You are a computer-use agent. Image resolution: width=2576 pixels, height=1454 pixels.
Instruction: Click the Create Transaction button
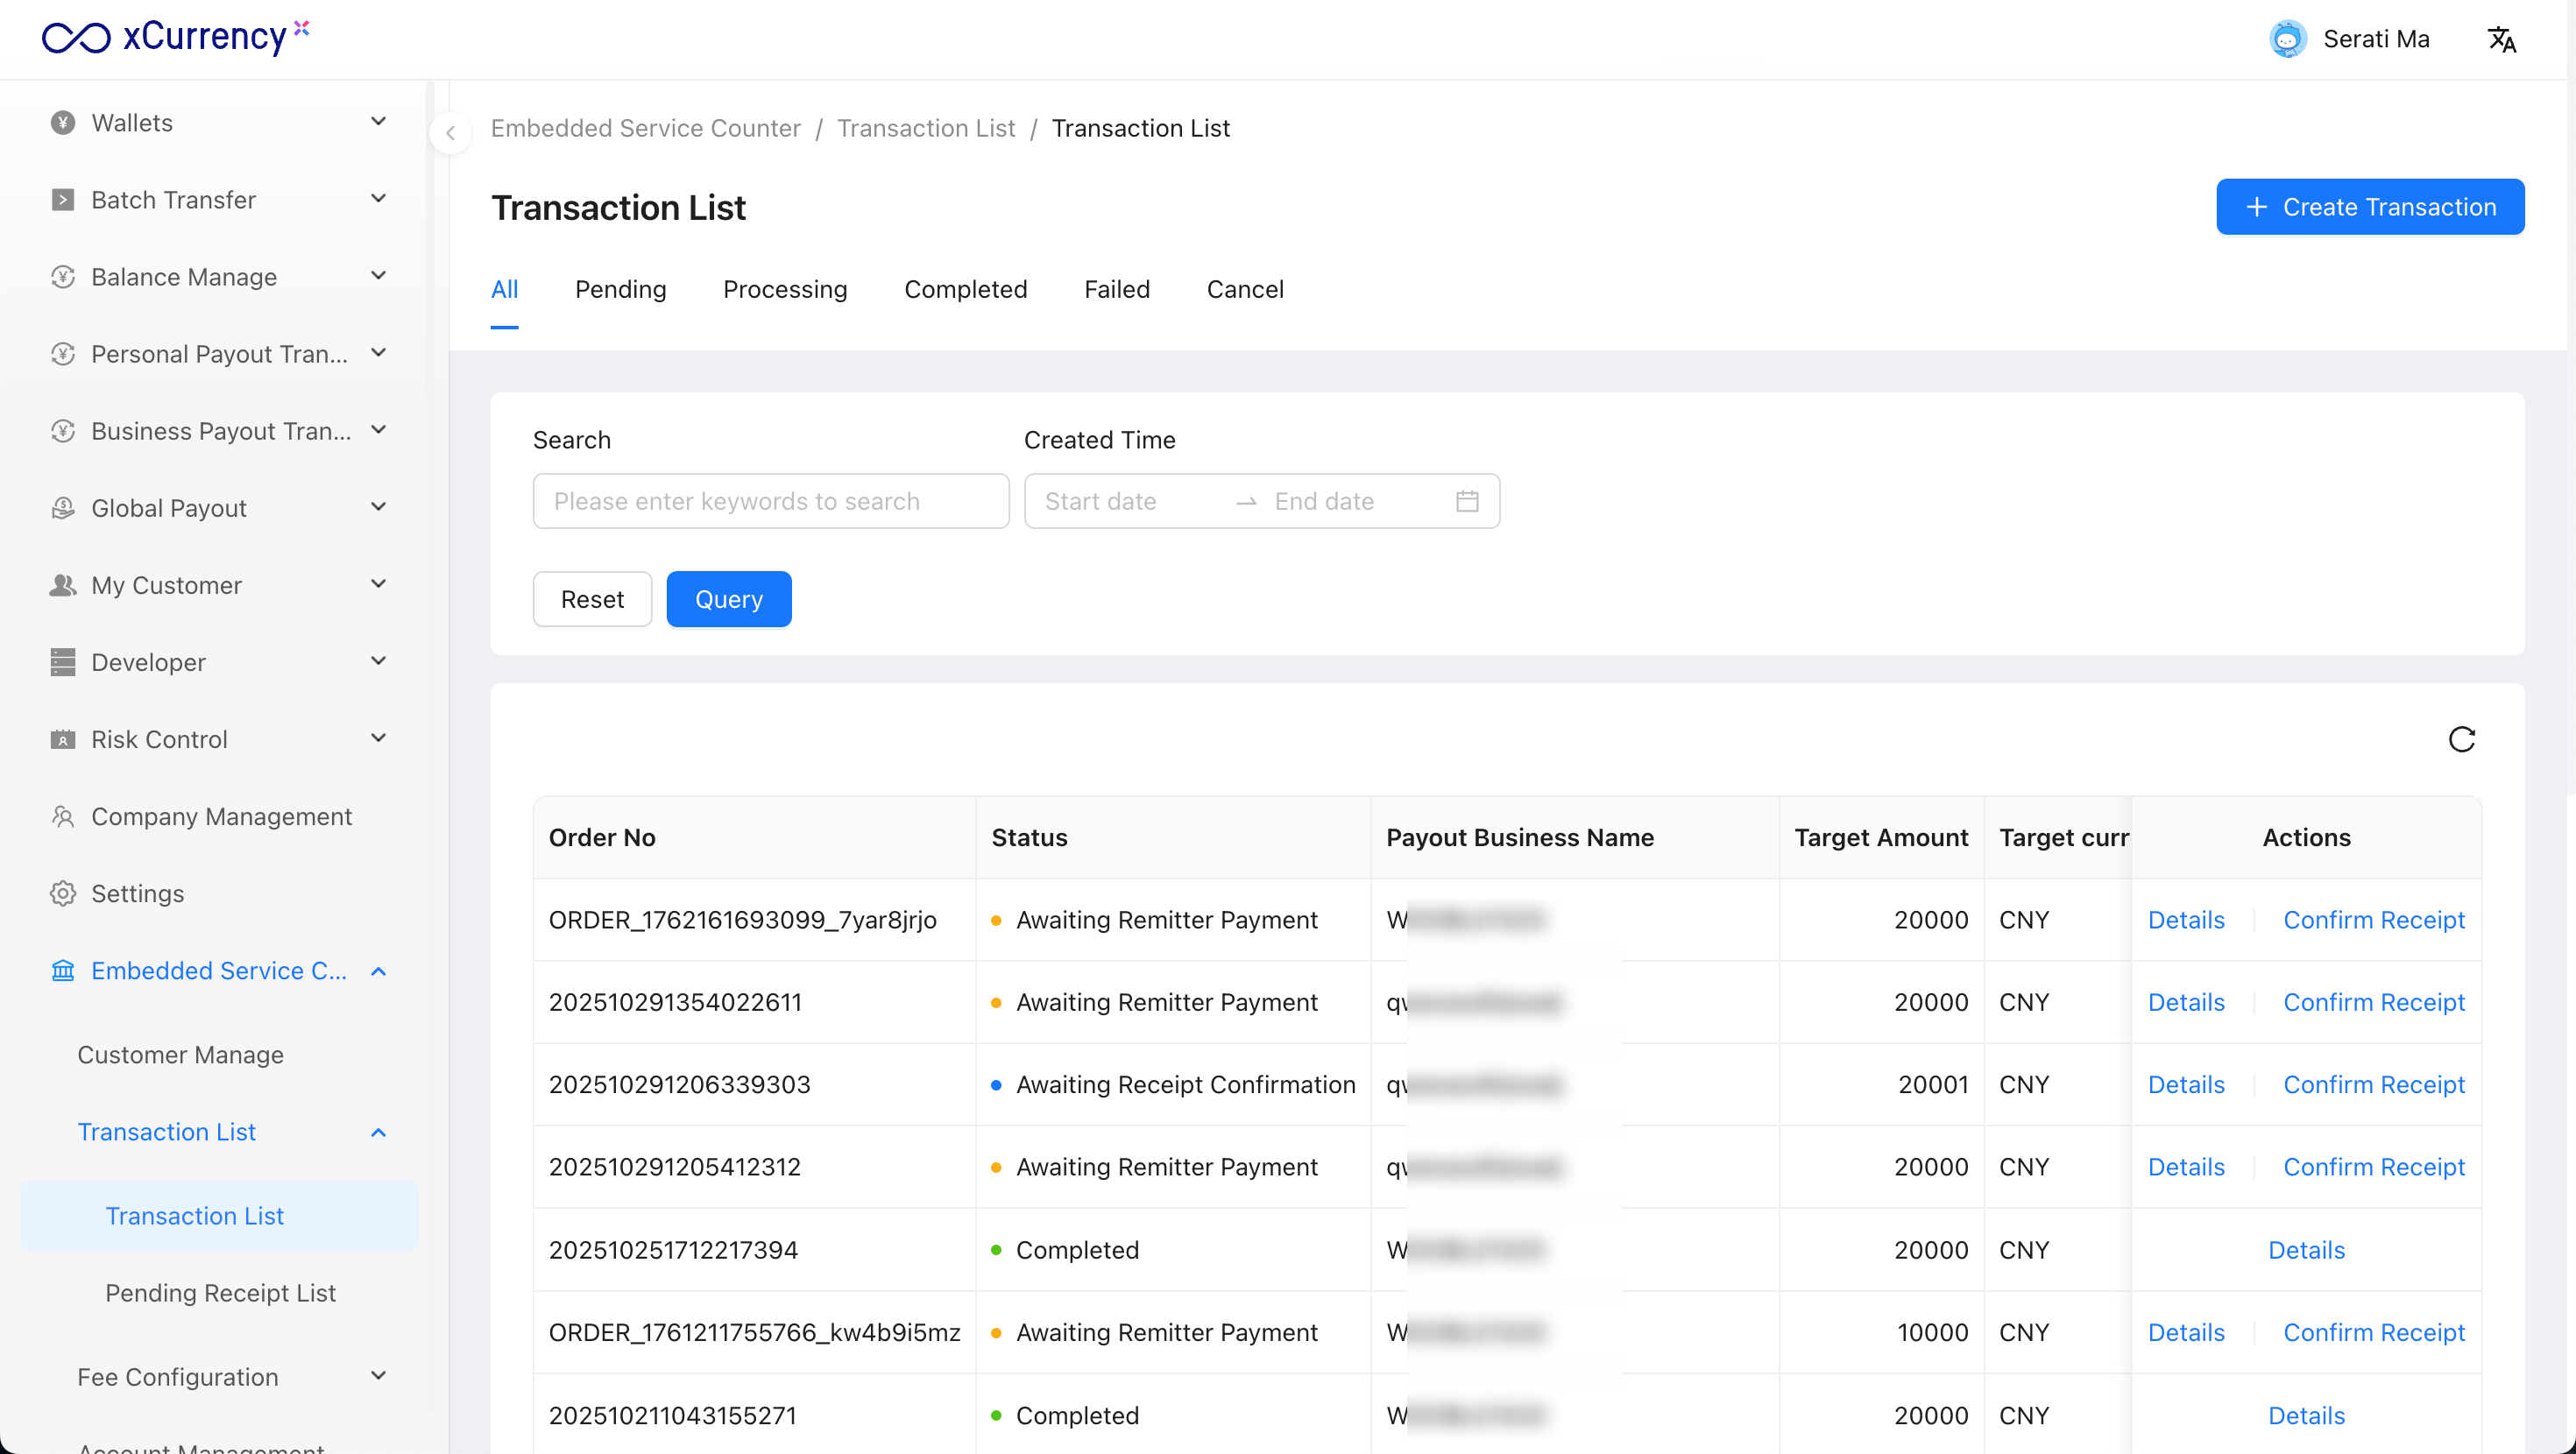coord(2369,207)
